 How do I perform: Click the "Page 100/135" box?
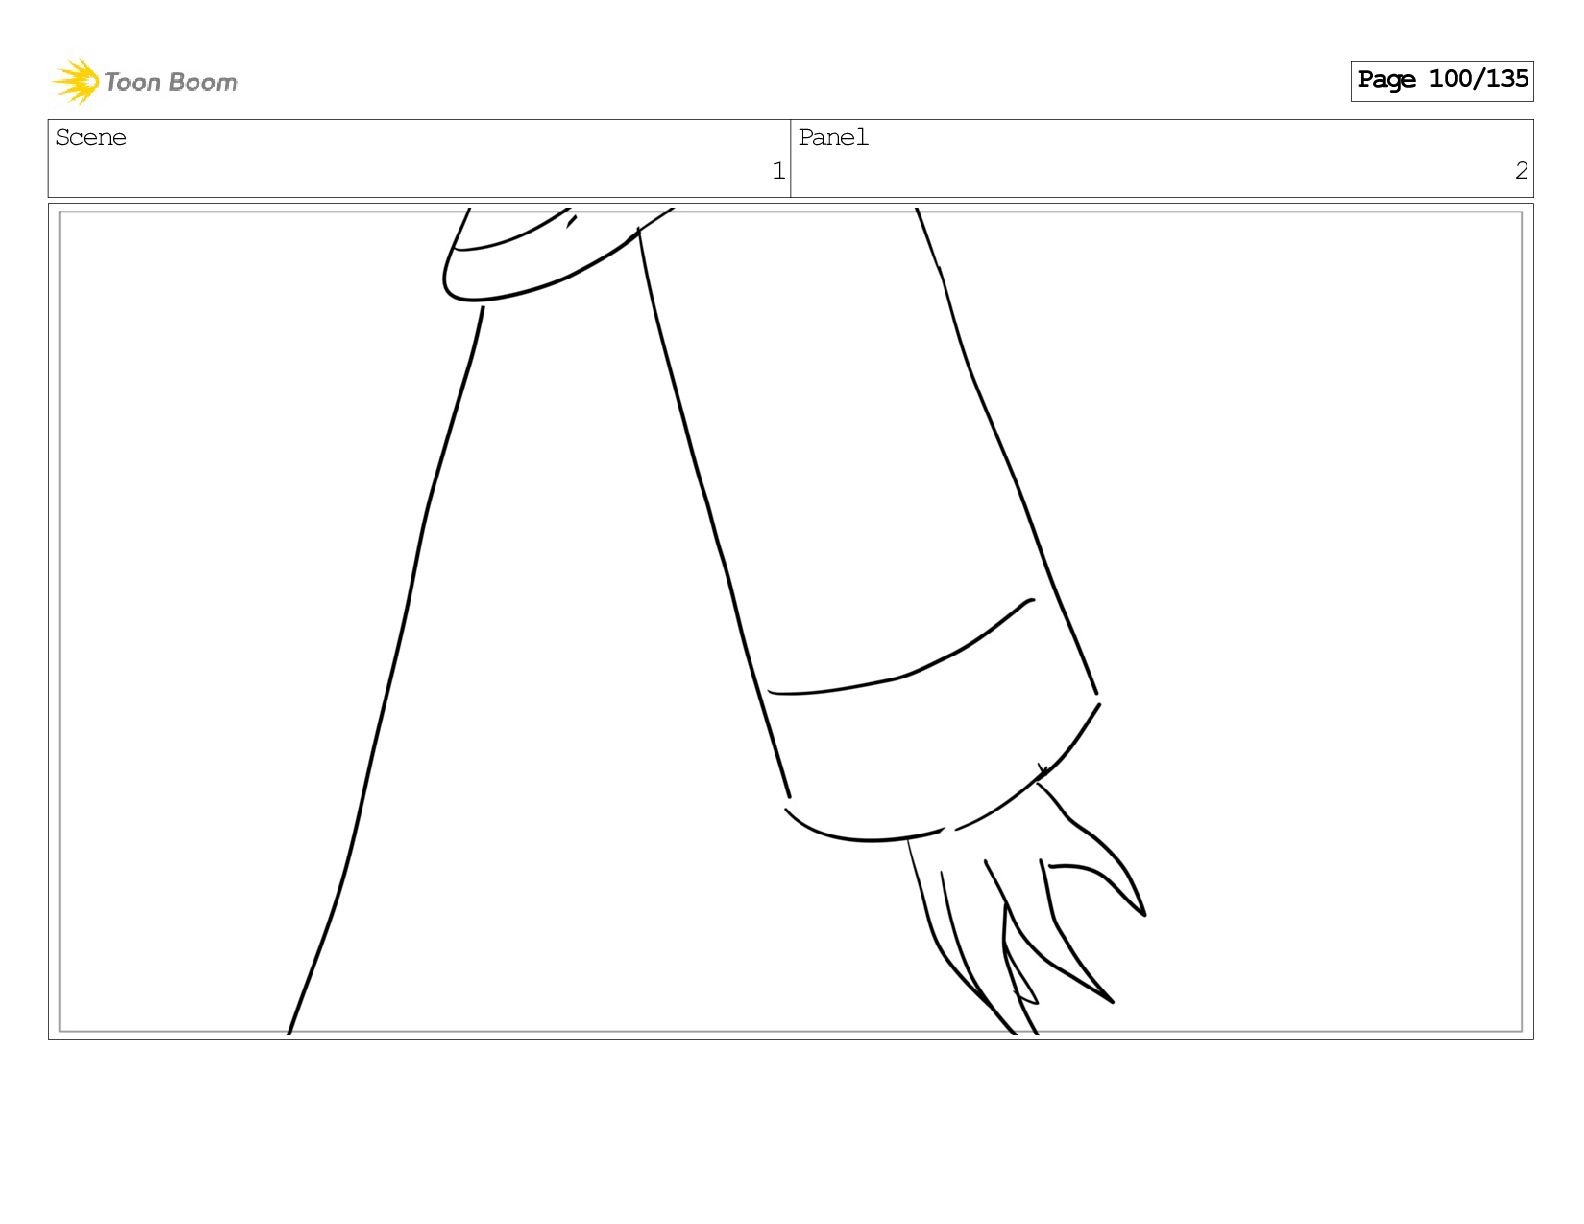pos(1441,80)
